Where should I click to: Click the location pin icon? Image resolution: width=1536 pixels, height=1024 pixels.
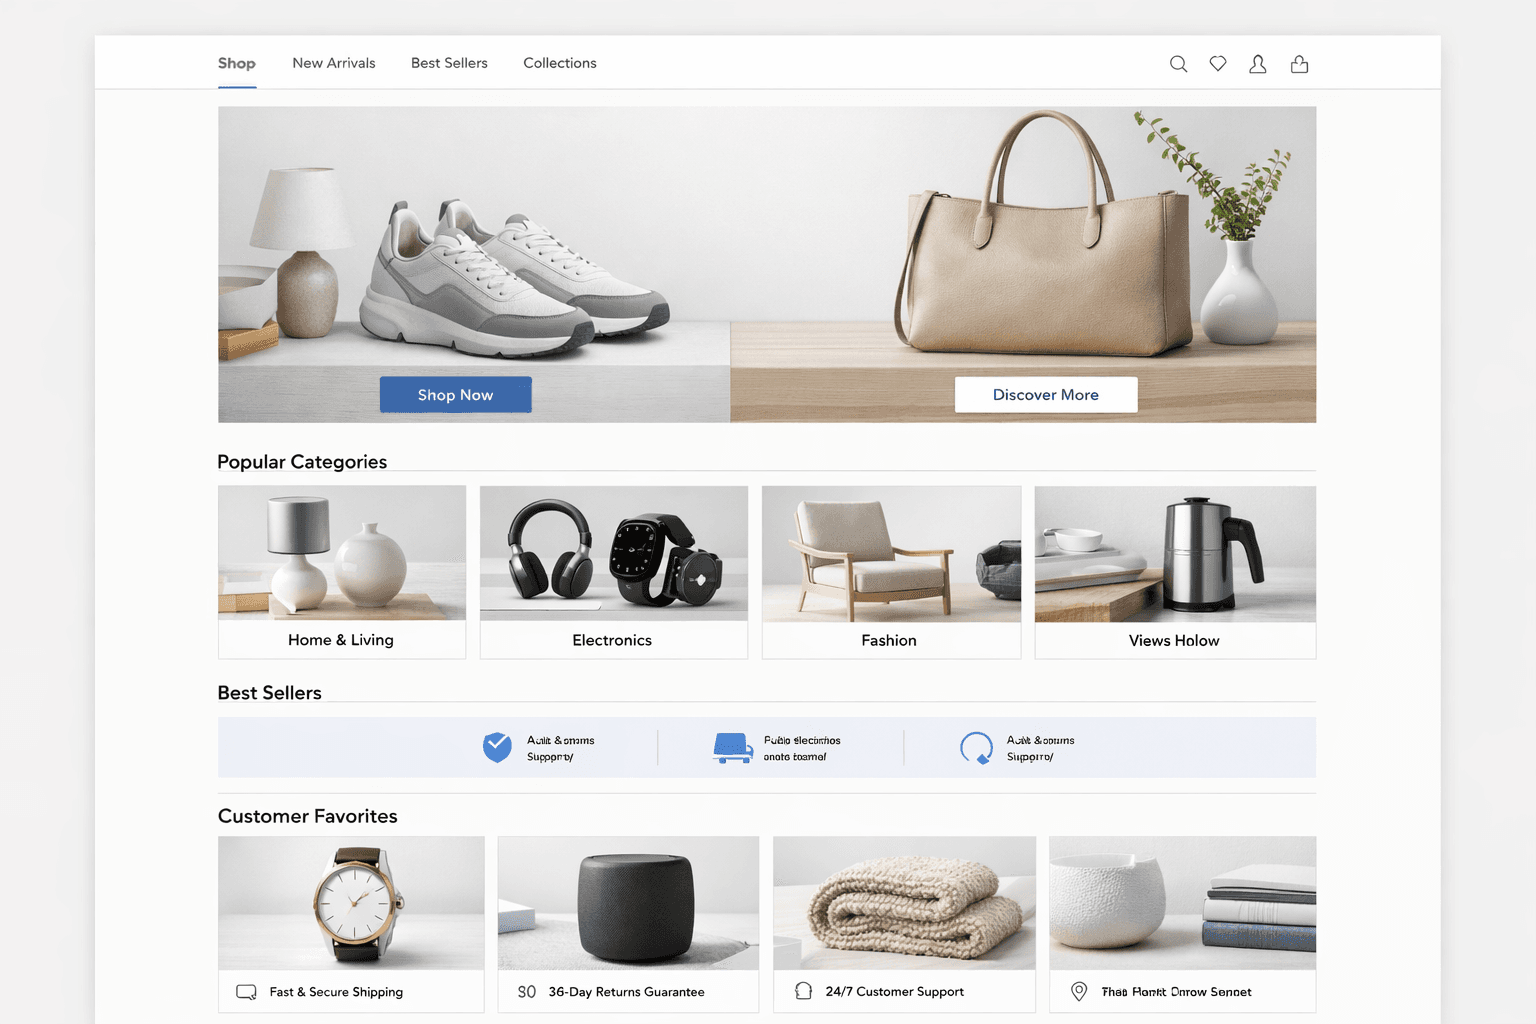click(1079, 991)
